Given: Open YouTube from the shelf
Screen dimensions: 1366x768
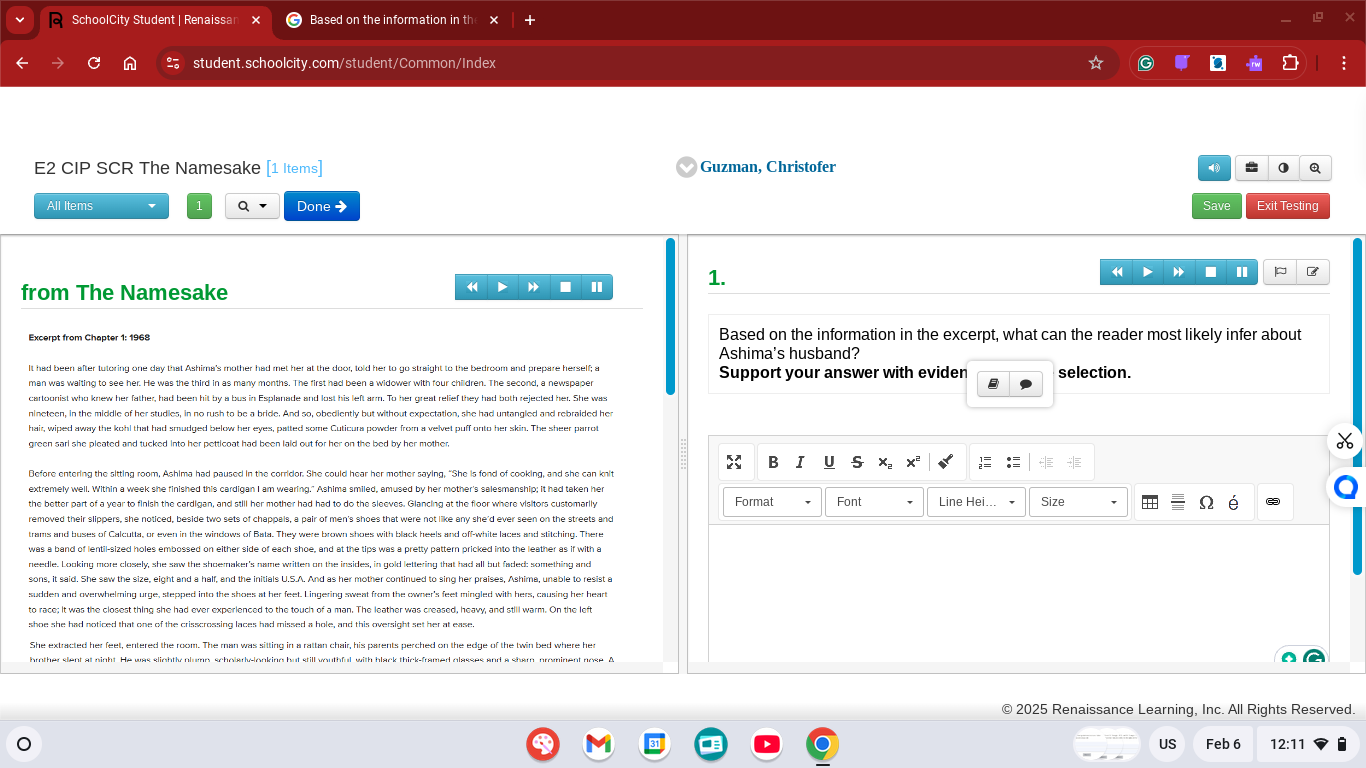Looking at the screenshot, I should click(767, 744).
